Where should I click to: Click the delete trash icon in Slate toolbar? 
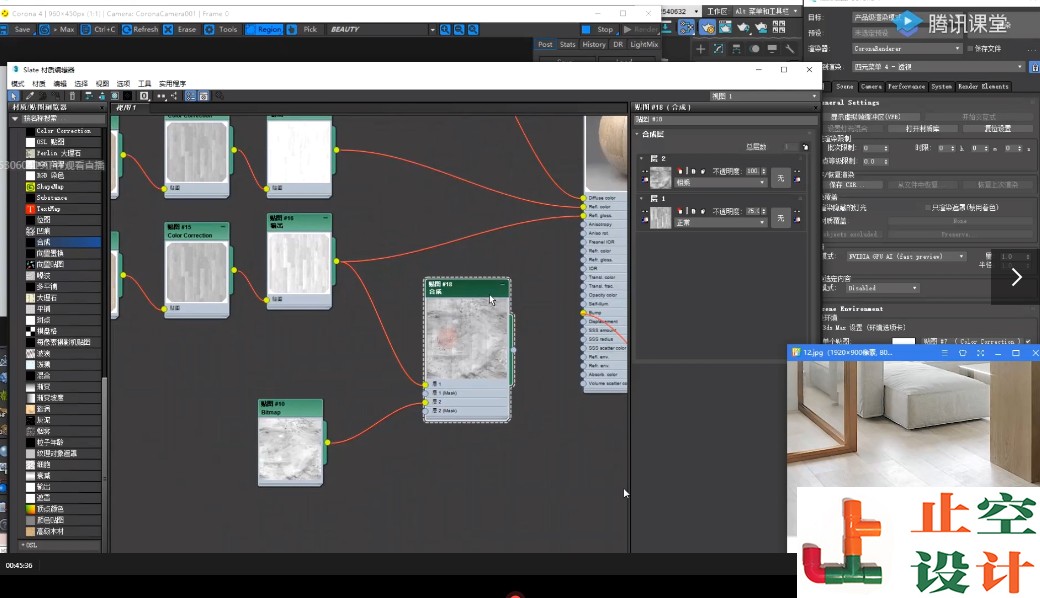pyautogui.click(x=72, y=96)
